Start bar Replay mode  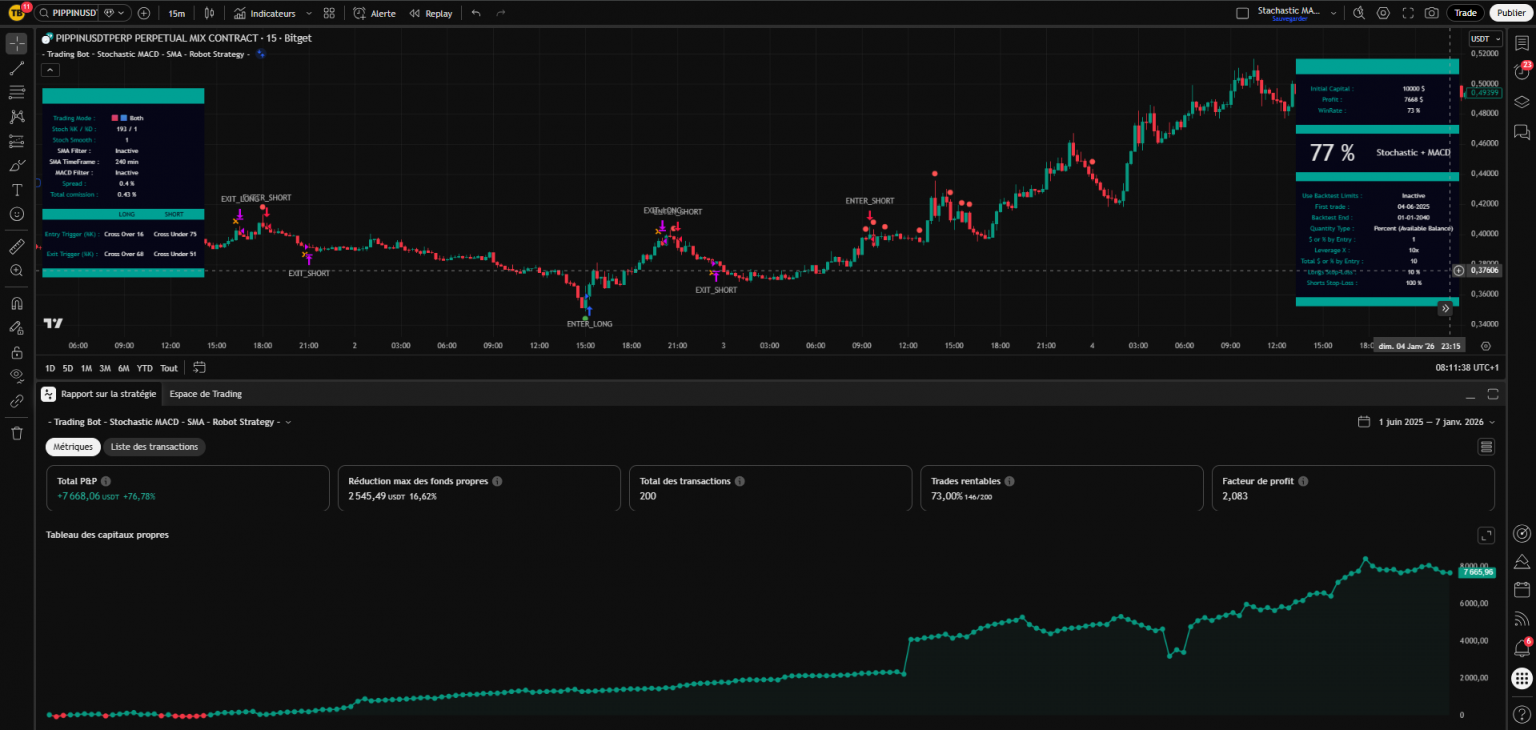(x=430, y=14)
